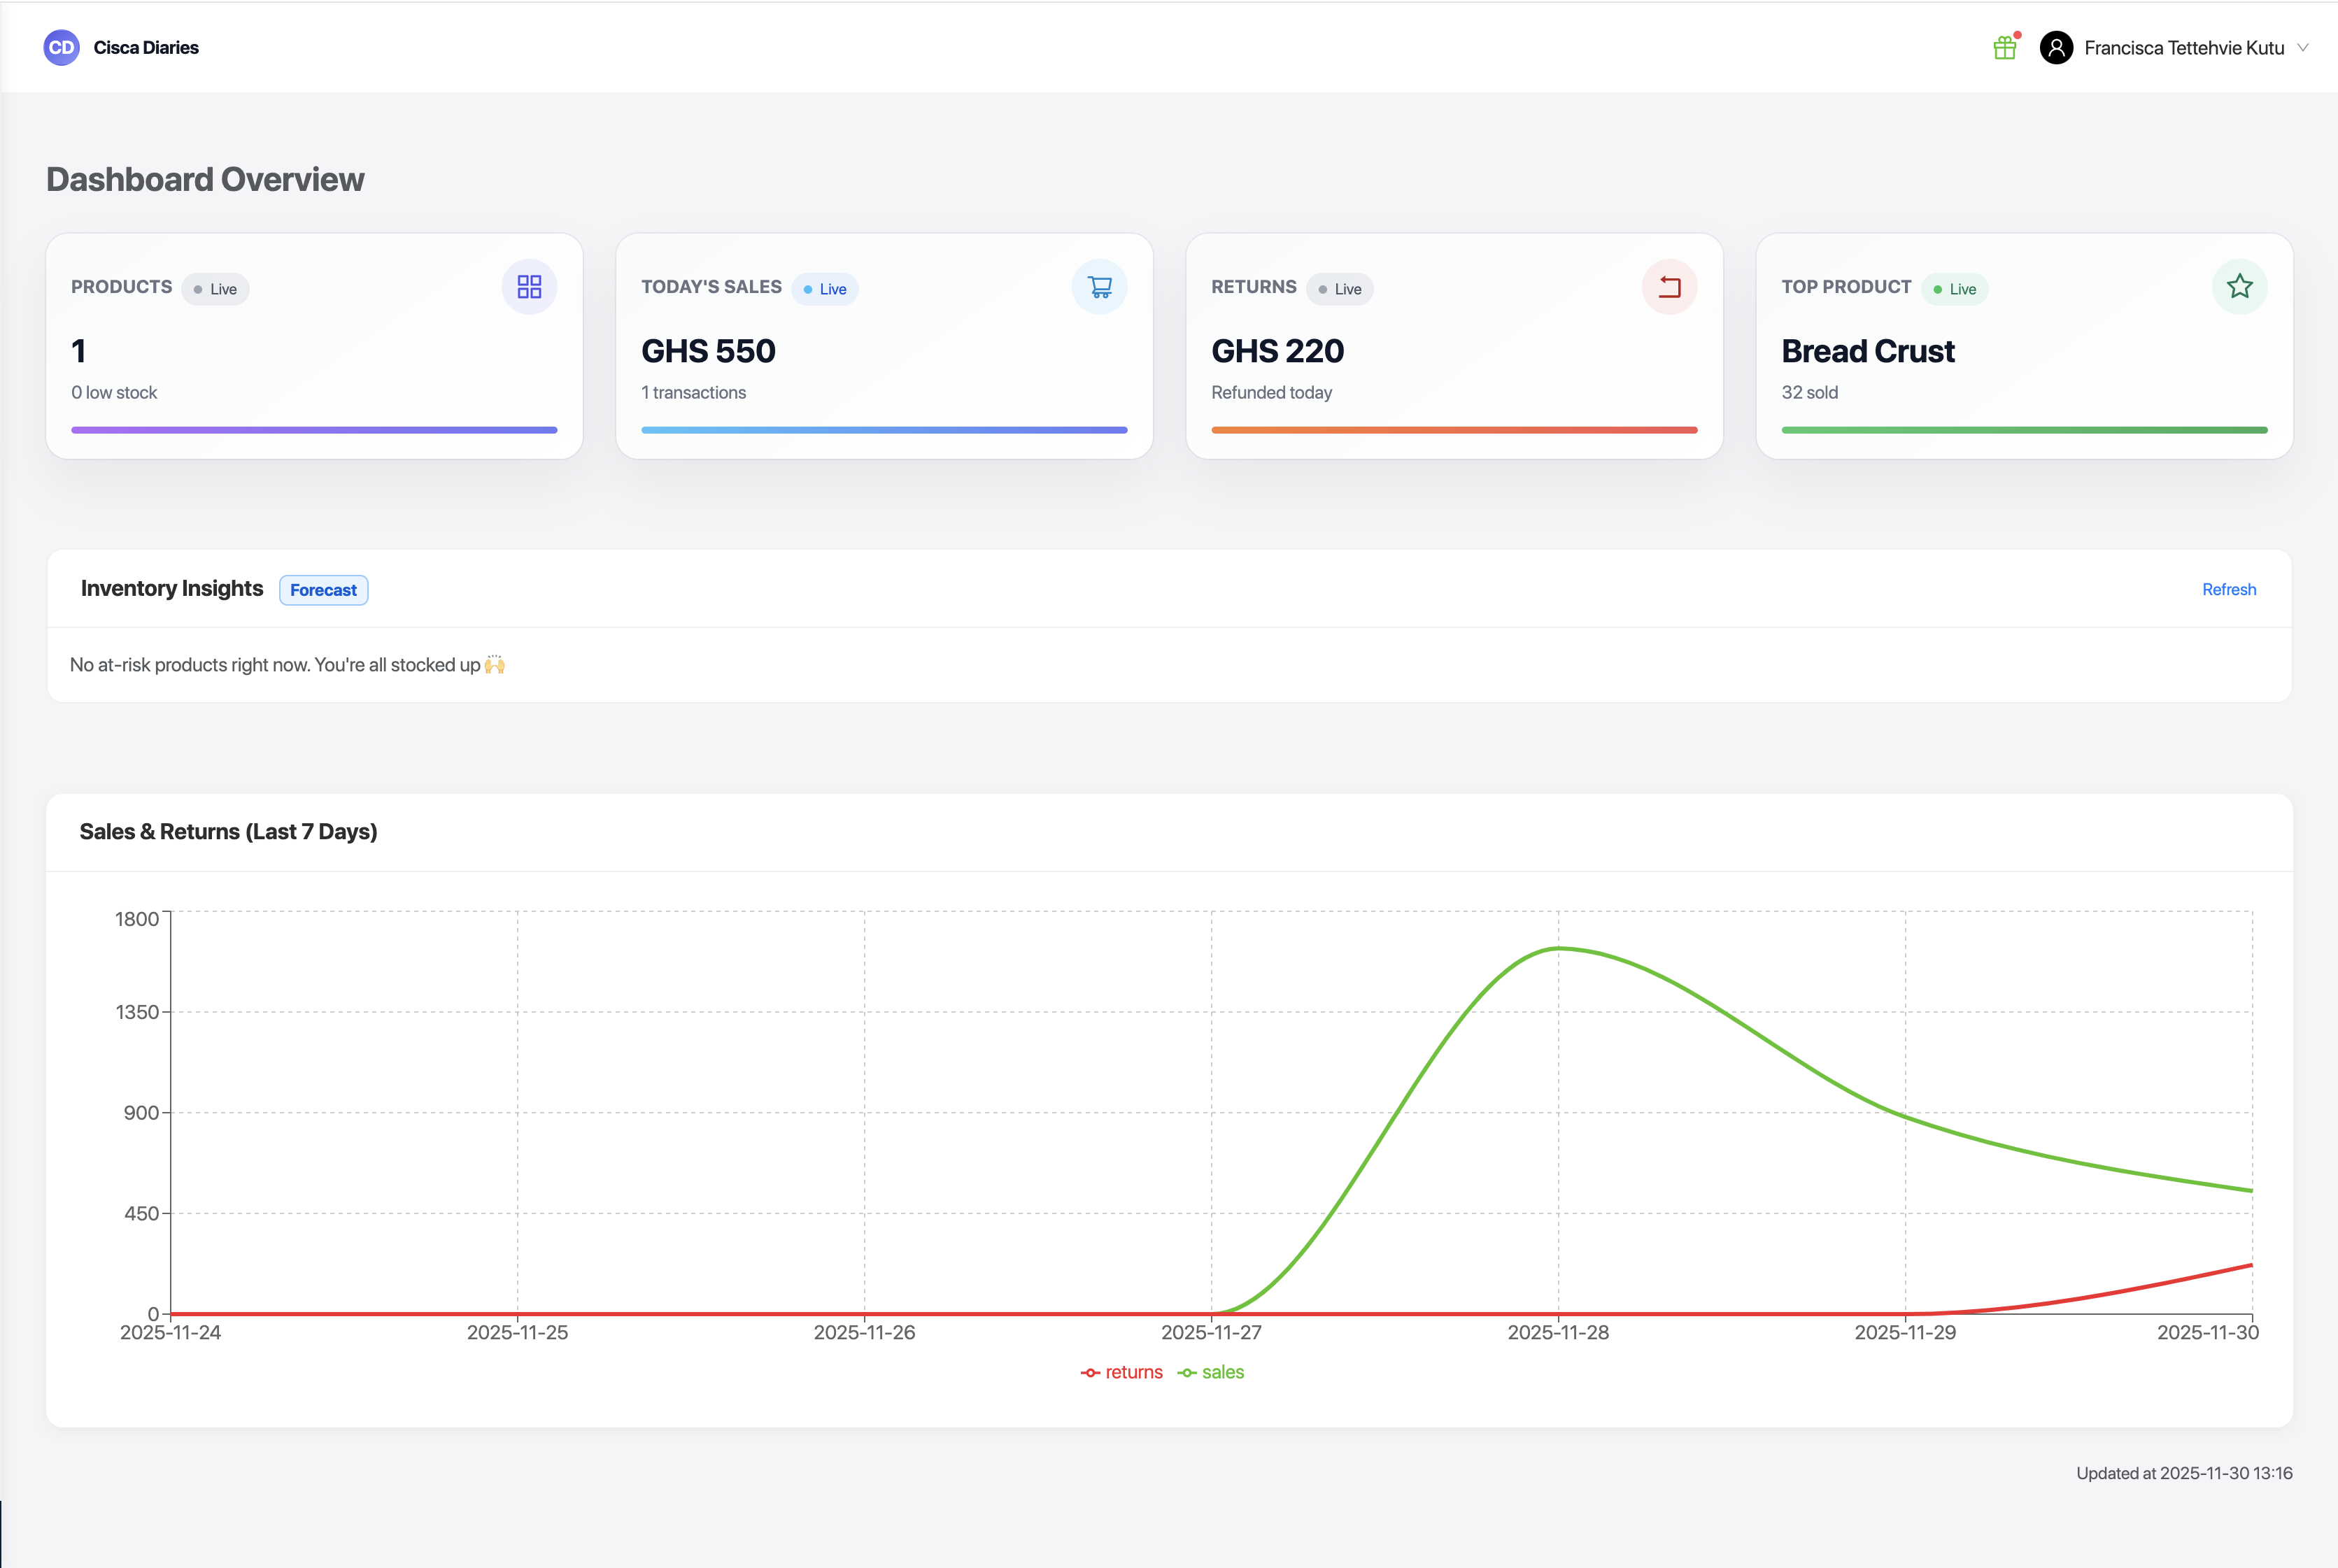Screen dimensions: 2338x1568
Task: Click the sales peak on 2025-11-28
Action: tap(1558, 949)
